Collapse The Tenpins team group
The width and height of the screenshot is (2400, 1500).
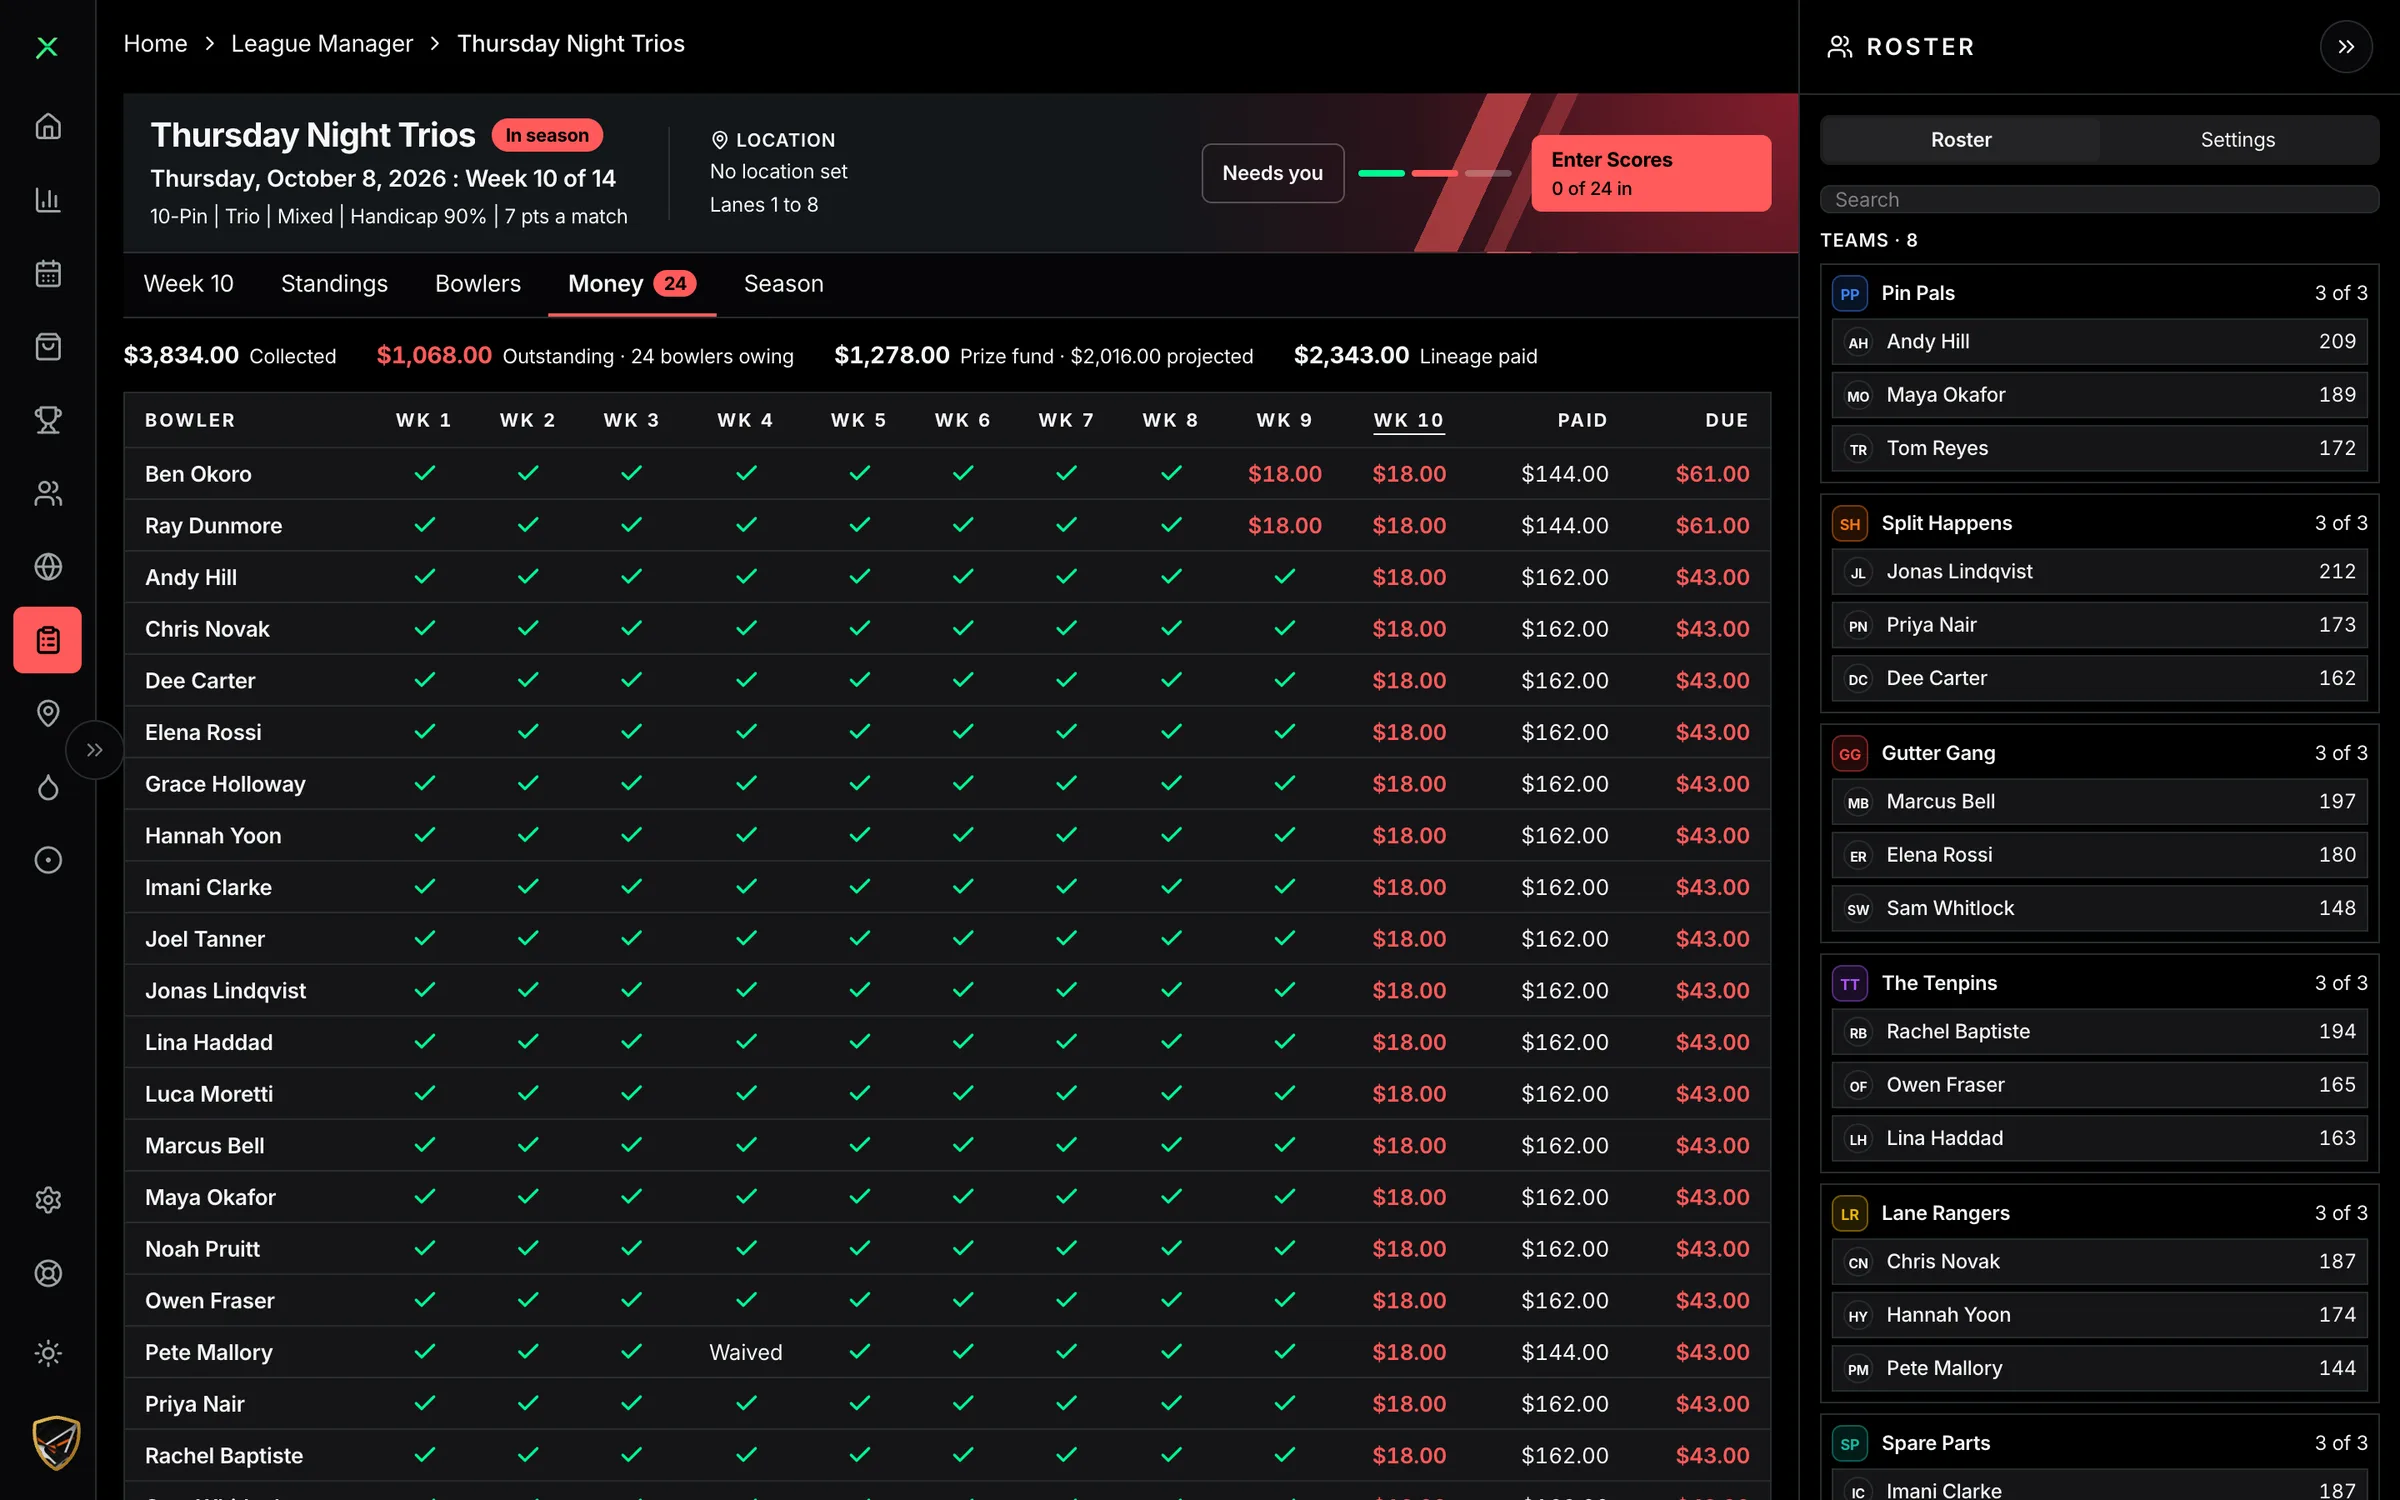2099,983
